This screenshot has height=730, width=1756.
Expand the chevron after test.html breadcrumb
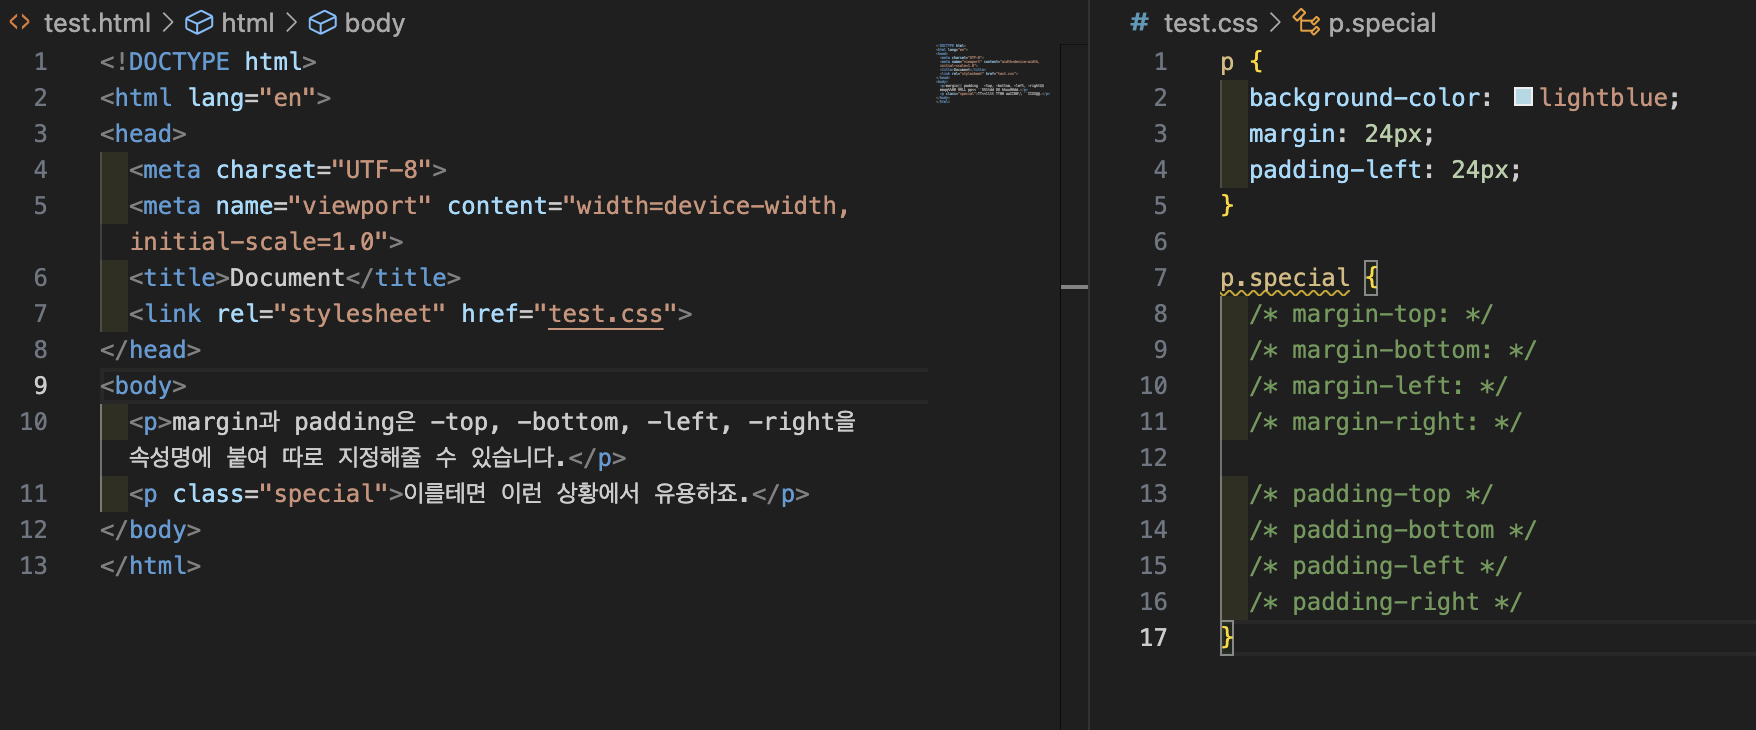click(x=168, y=22)
